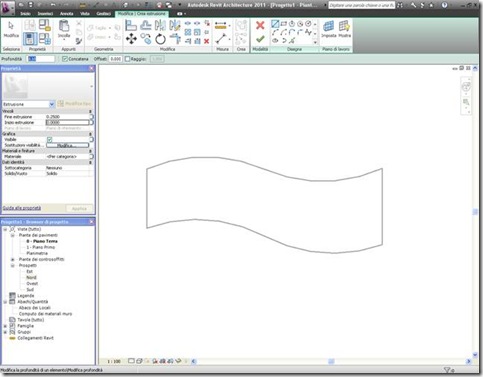Select Computo dei materiali muro schedule
Image resolution: width=483 pixels, height=377 pixels.
pos(45,314)
